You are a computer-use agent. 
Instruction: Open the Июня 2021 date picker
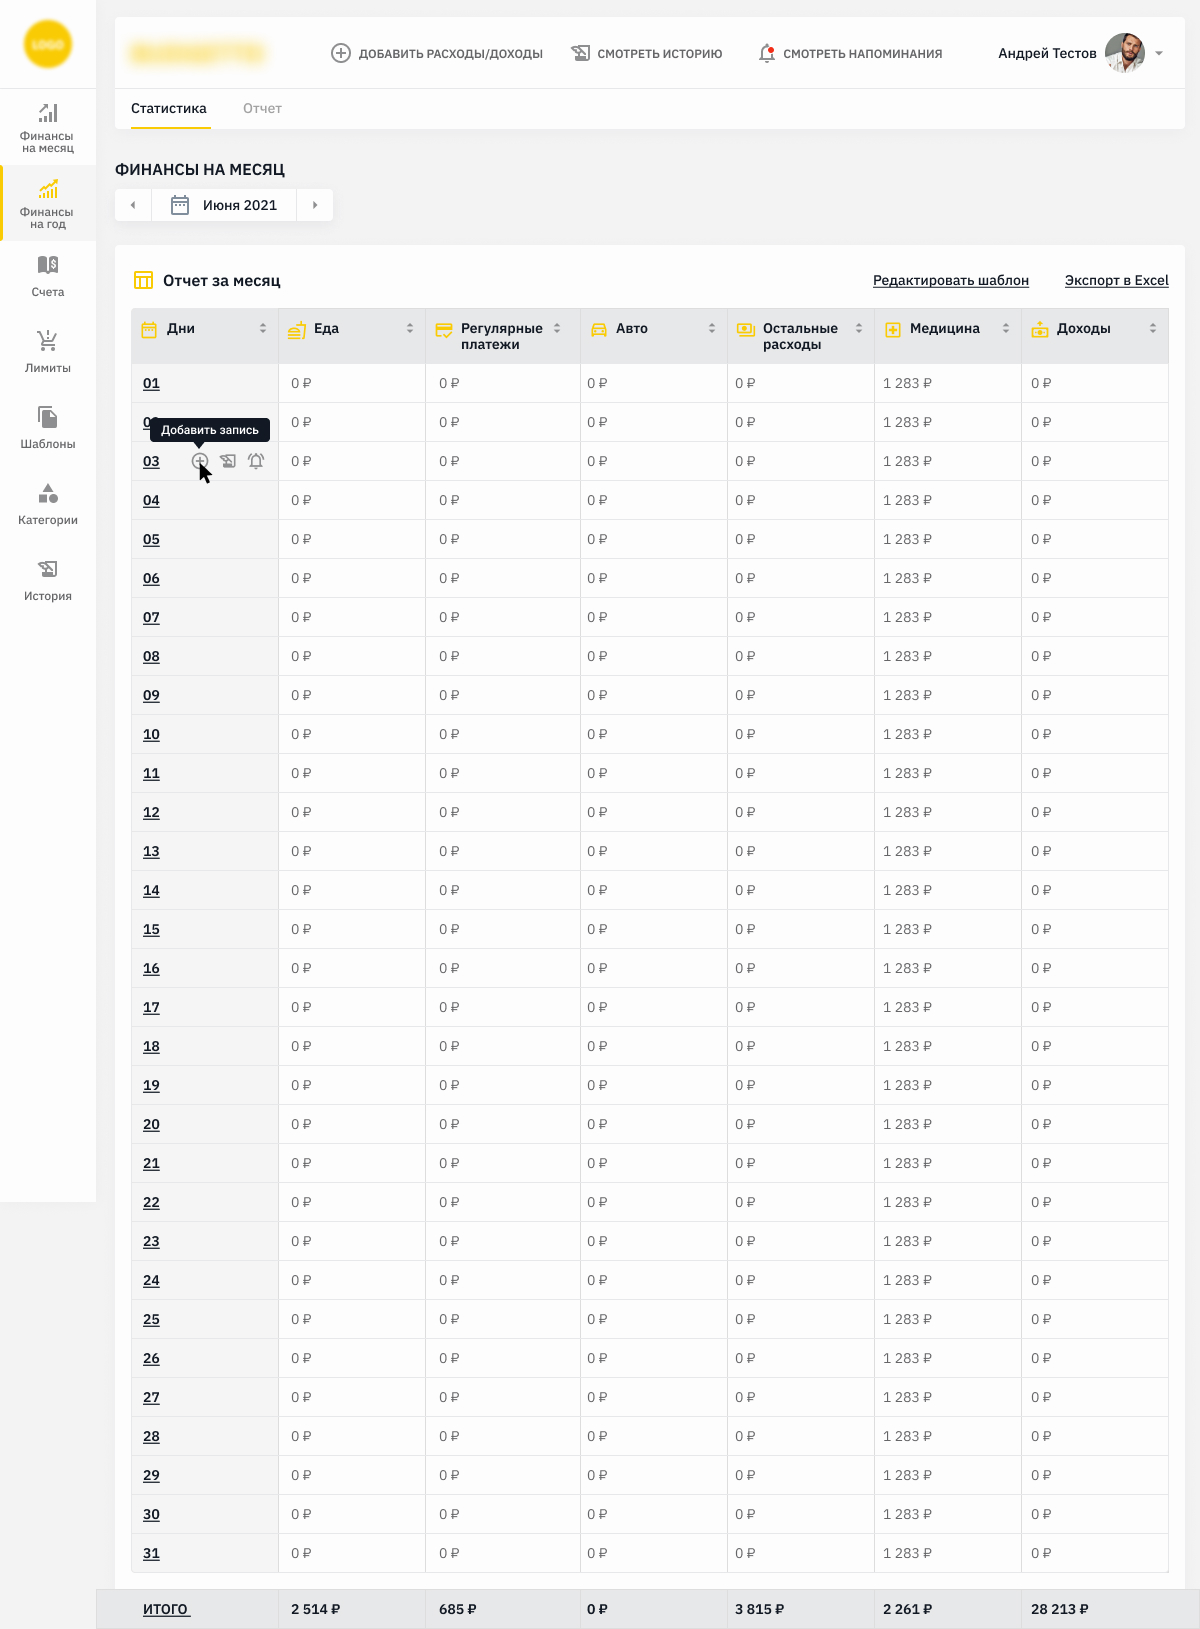pos(225,205)
